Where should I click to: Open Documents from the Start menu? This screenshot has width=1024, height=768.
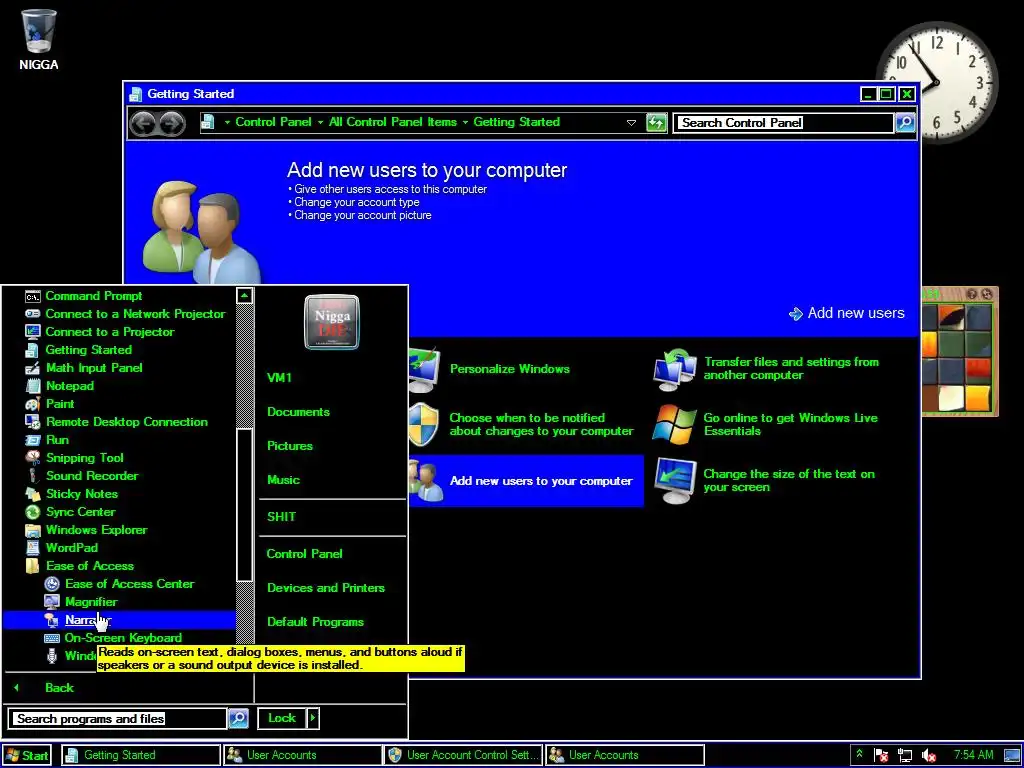(x=298, y=412)
